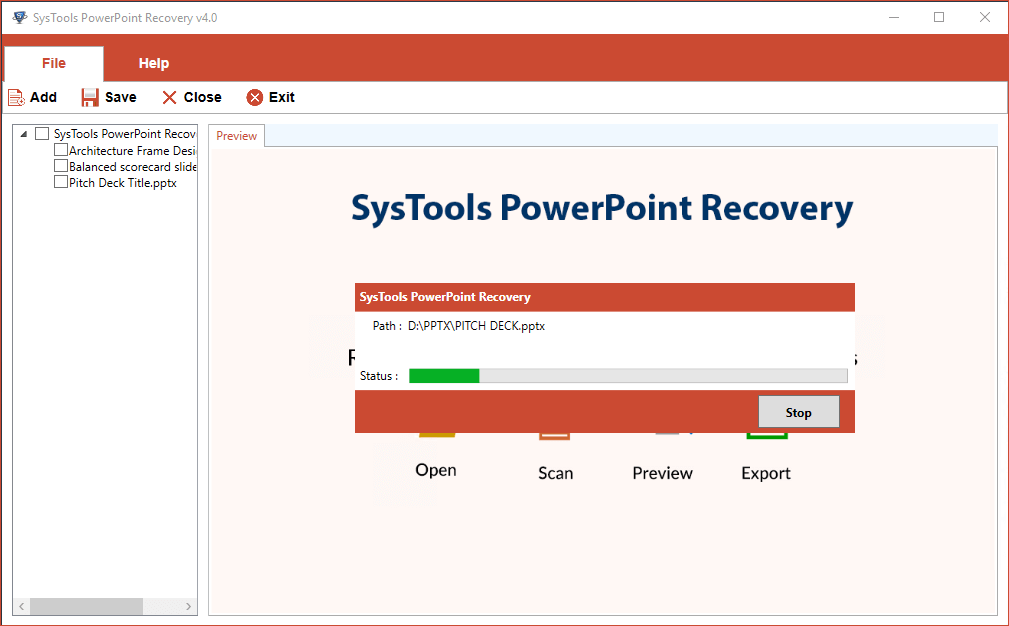Screen dimensions: 1009x626
Task: Check the SysTools PowerPoint Recovery root checkbox
Action: 42,134
